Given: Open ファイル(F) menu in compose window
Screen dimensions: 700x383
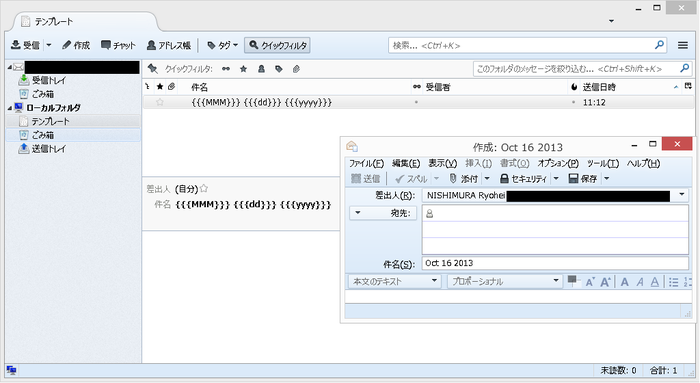Looking at the screenshot, I should (367, 163).
